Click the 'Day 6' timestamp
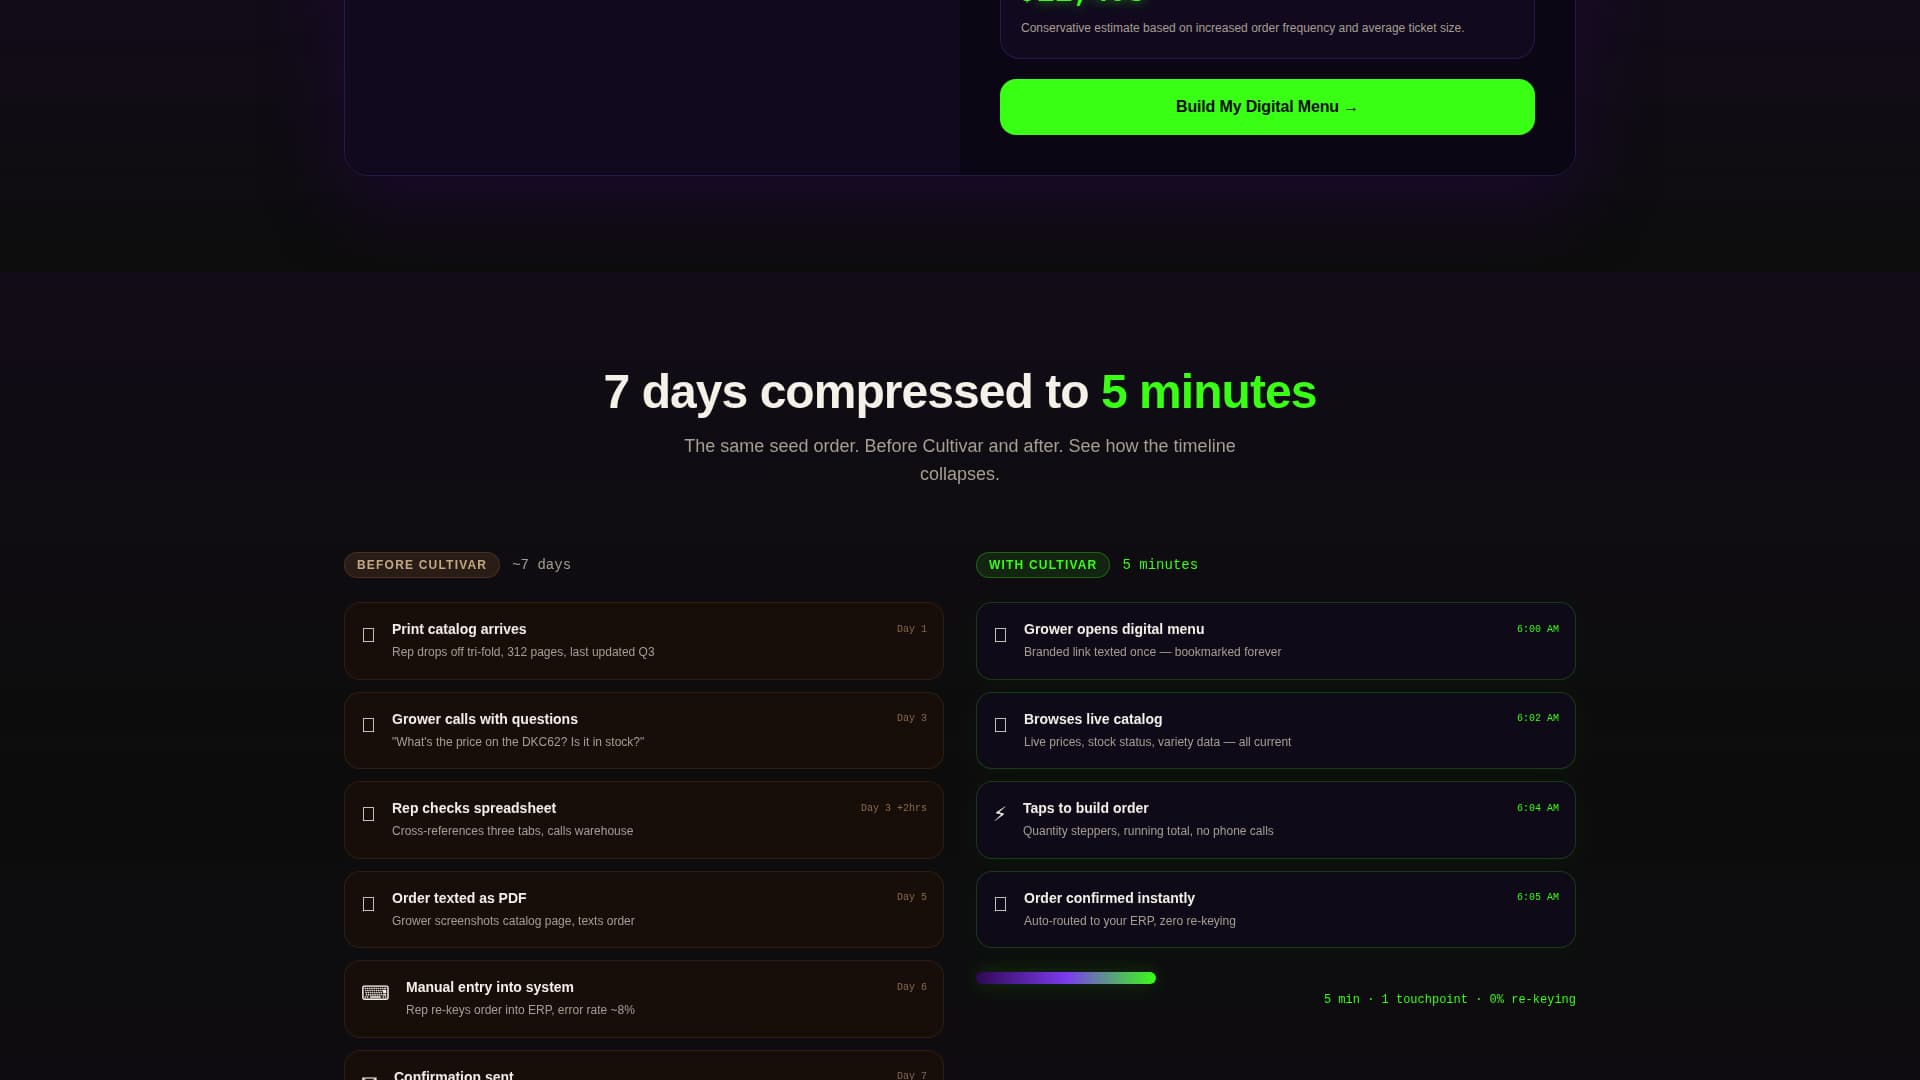This screenshot has width=1920, height=1080. (912, 987)
